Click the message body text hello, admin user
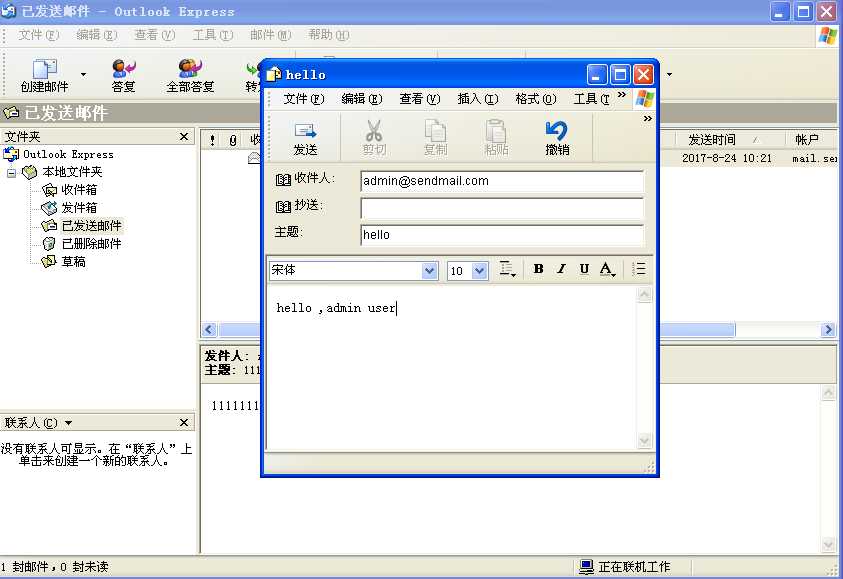Image resolution: width=843 pixels, height=579 pixels. coord(336,308)
